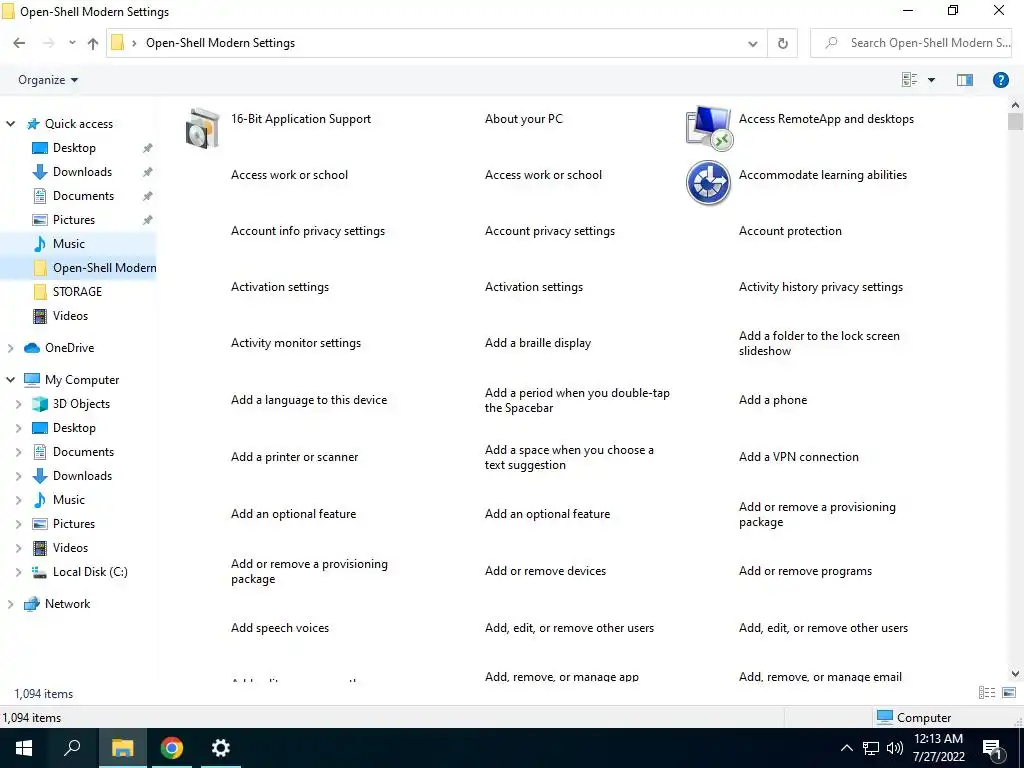Open the Settings gear on taskbar
The width and height of the screenshot is (1024, 768).
coord(221,748)
